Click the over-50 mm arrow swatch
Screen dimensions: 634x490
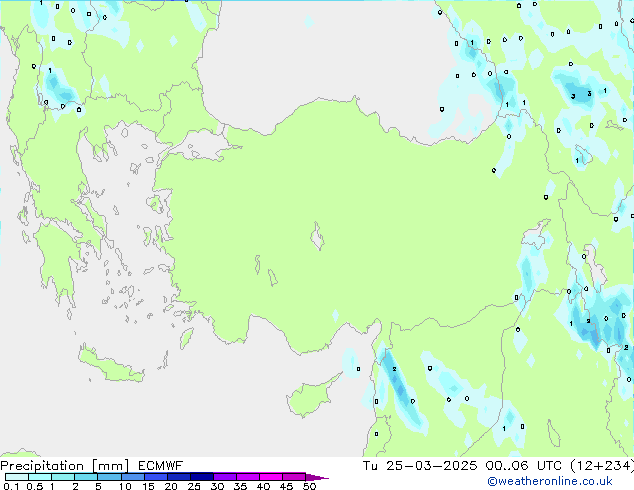click(317, 477)
